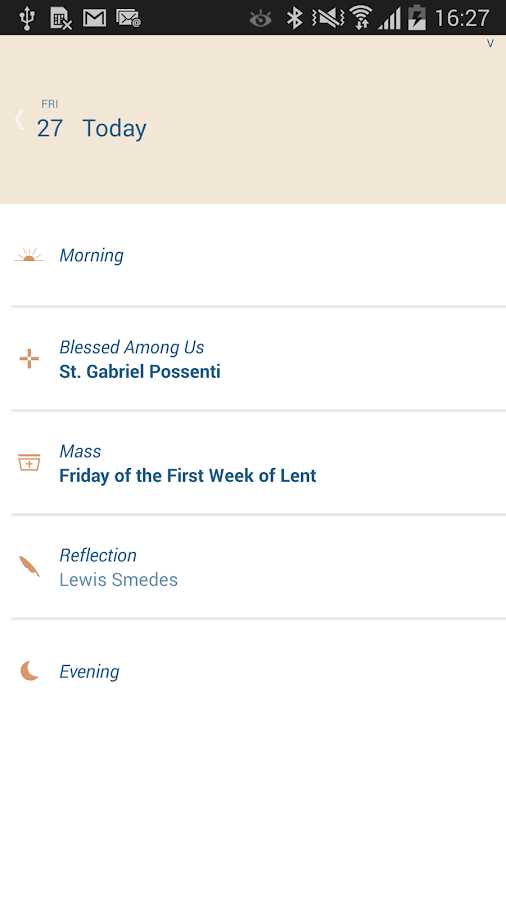Tap the feather quill Reflection icon
The height and width of the screenshot is (900, 506).
29,566
